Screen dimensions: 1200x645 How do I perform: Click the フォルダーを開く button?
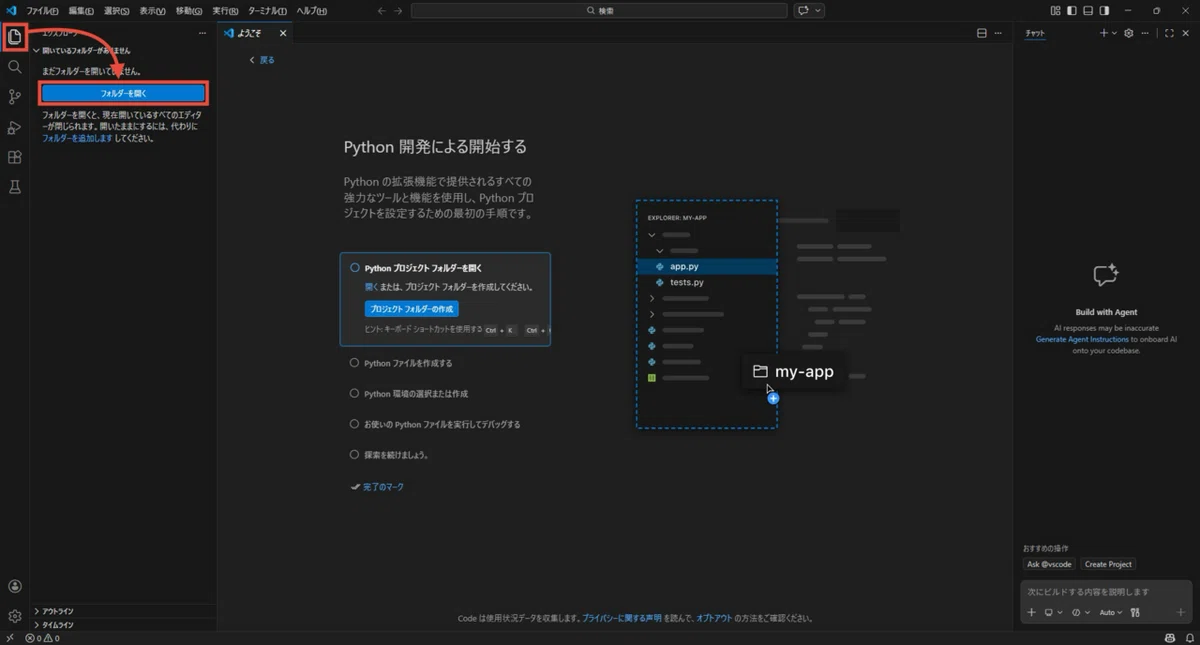point(123,93)
